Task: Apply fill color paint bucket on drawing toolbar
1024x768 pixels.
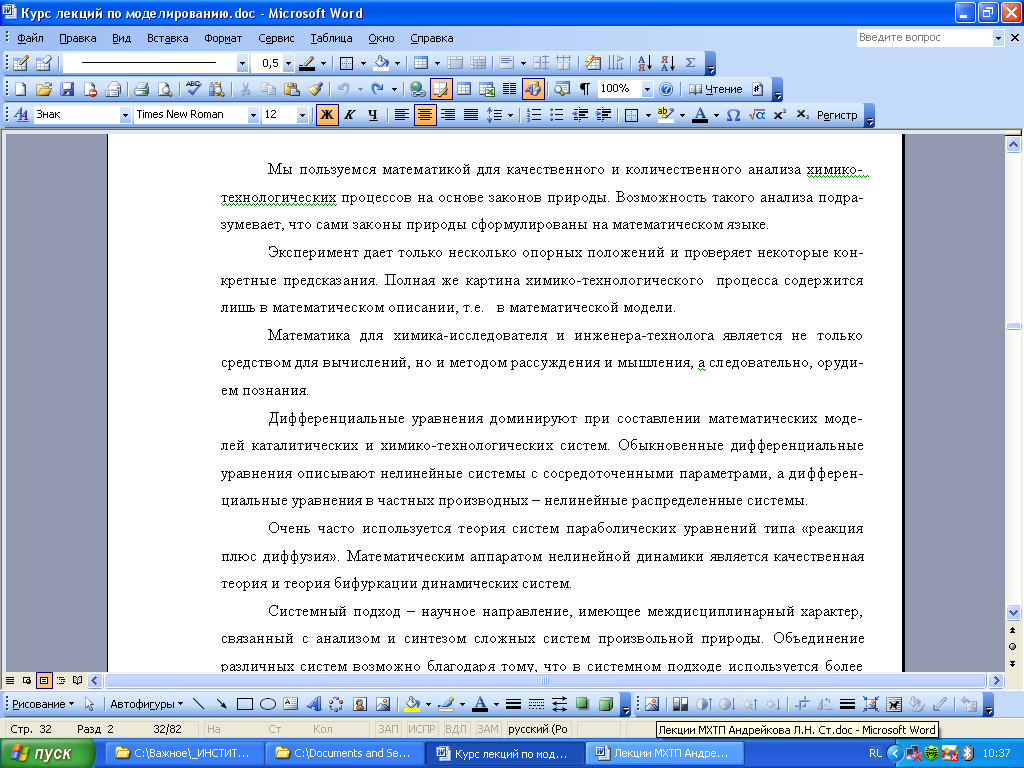Action: point(412,704)
